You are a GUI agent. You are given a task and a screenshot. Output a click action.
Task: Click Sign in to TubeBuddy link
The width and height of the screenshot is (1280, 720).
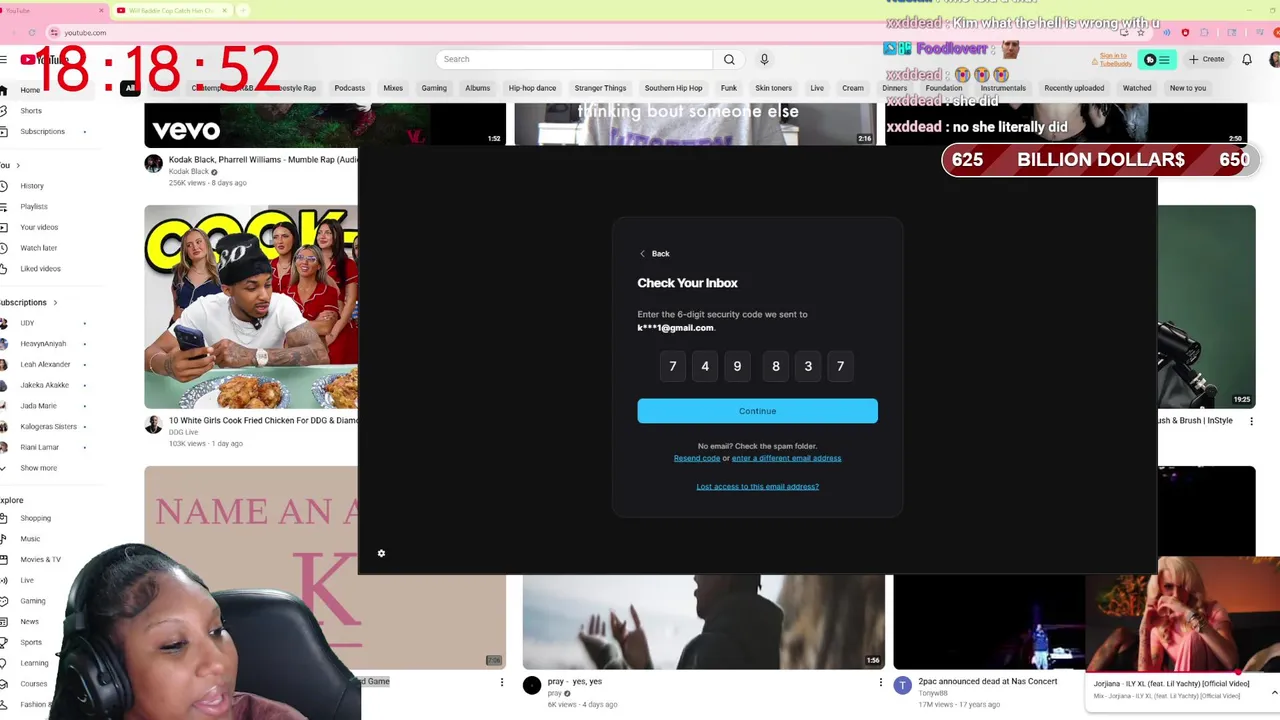(1115, 60)
